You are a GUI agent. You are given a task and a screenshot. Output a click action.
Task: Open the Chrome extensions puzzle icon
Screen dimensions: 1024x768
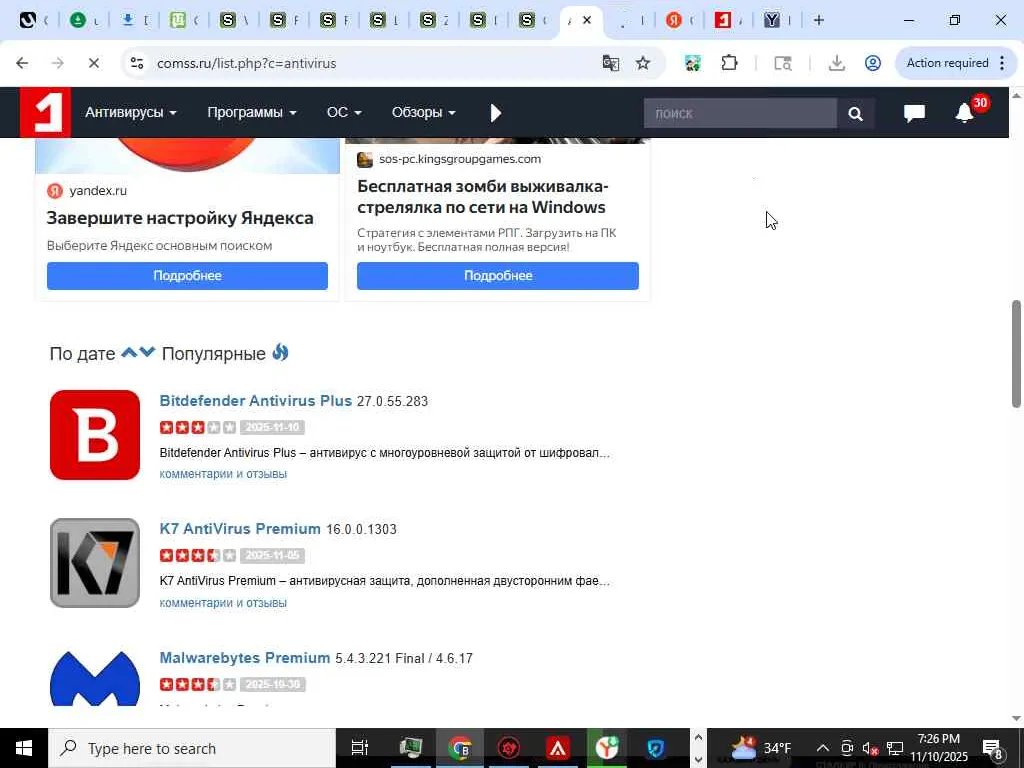[x=729, y=63]
